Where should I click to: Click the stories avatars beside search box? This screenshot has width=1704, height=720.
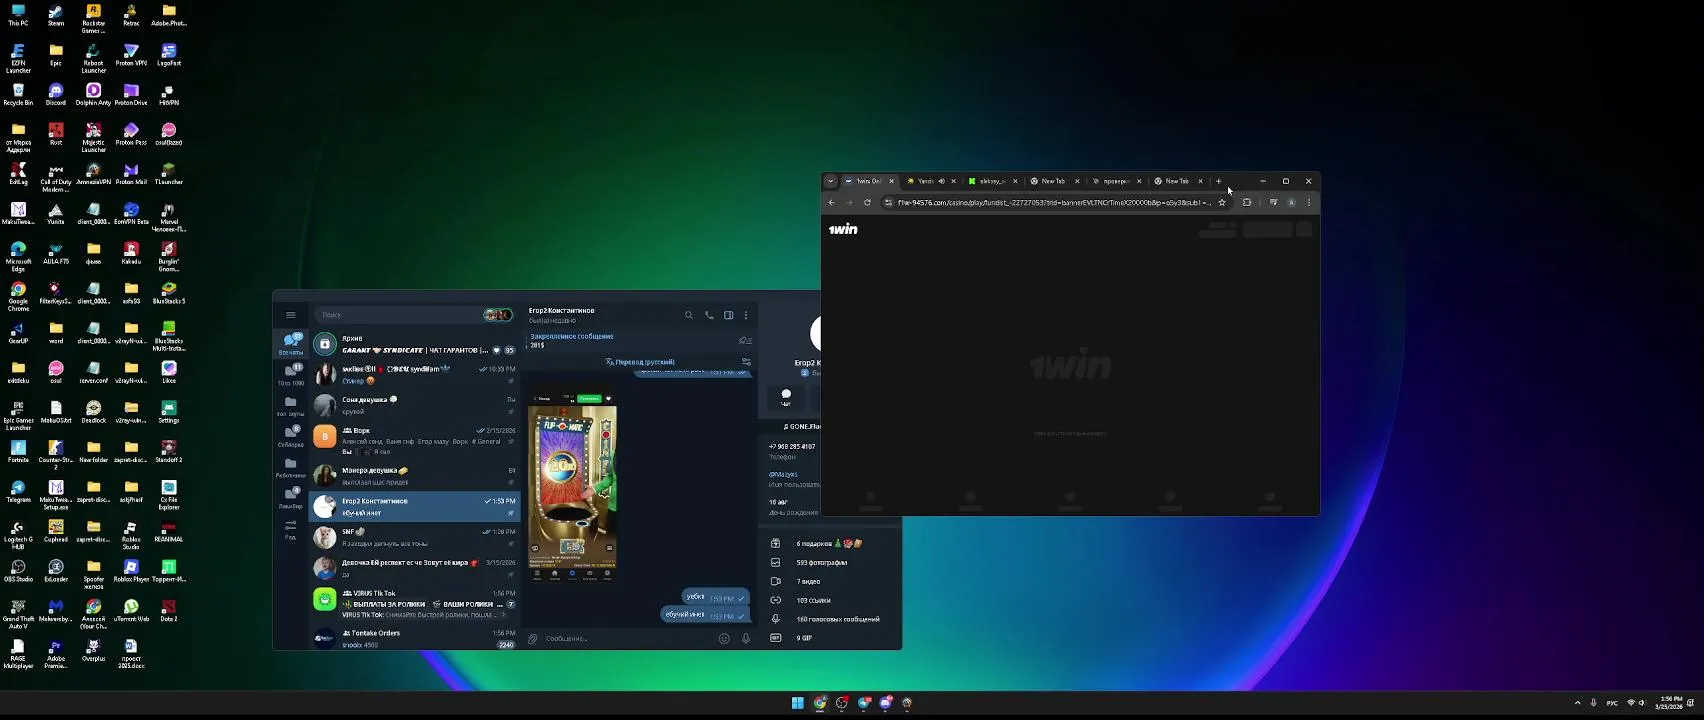pos(498,315)
